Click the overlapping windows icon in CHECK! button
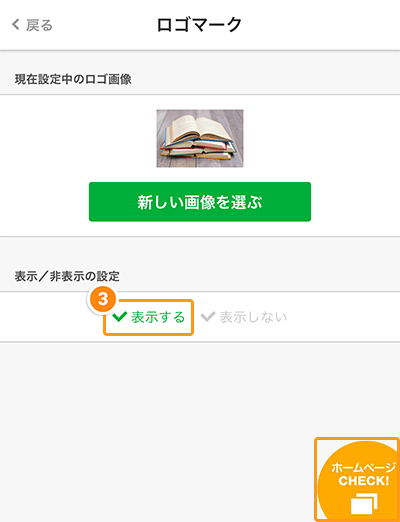Screen dimensions: 400x522 364,503
